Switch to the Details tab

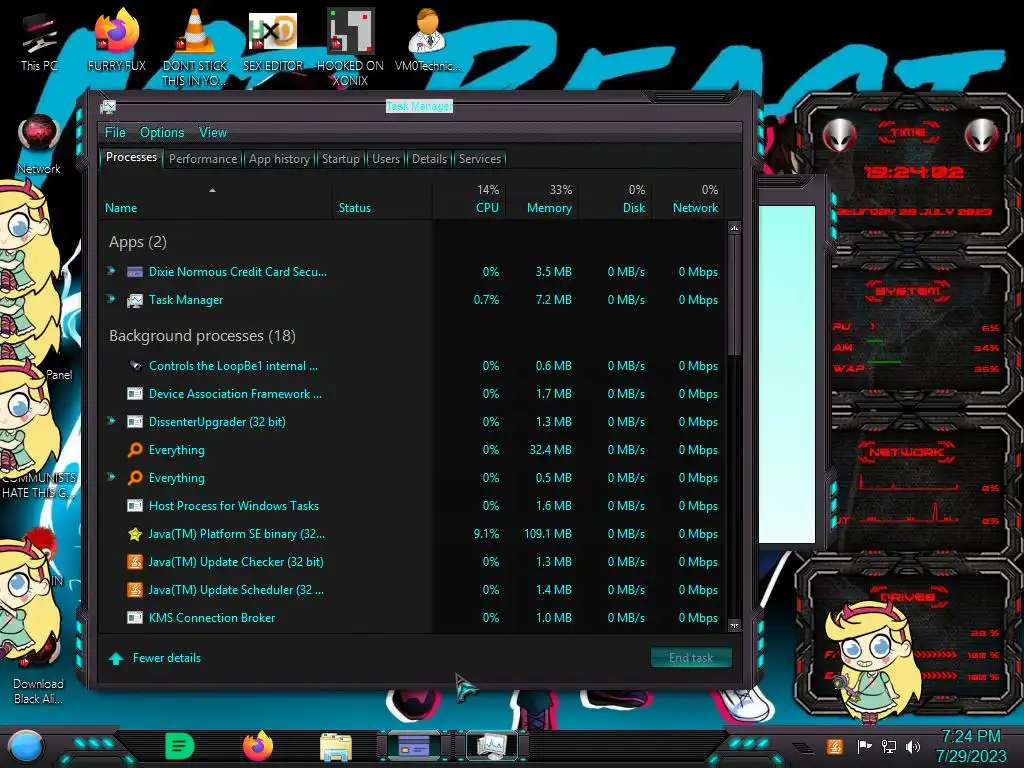tap(429, 159)
